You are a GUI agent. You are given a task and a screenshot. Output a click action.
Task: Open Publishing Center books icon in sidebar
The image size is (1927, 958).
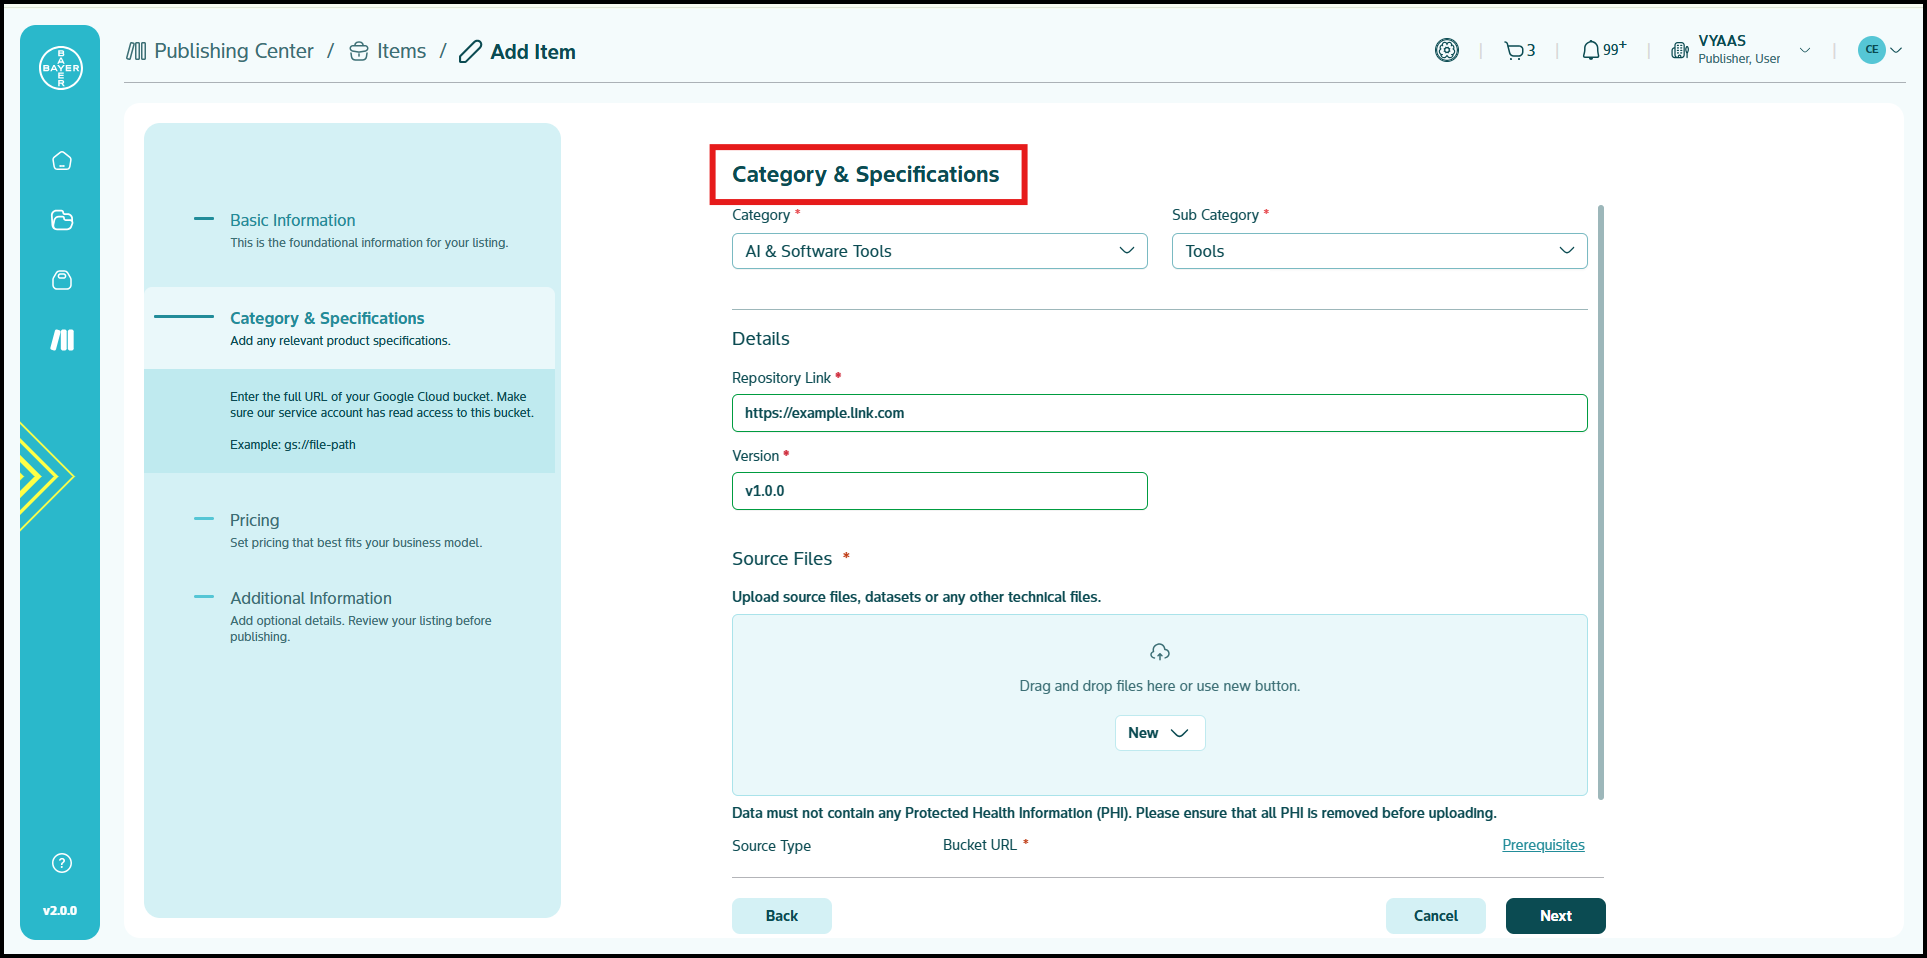(x=62, y=340)
